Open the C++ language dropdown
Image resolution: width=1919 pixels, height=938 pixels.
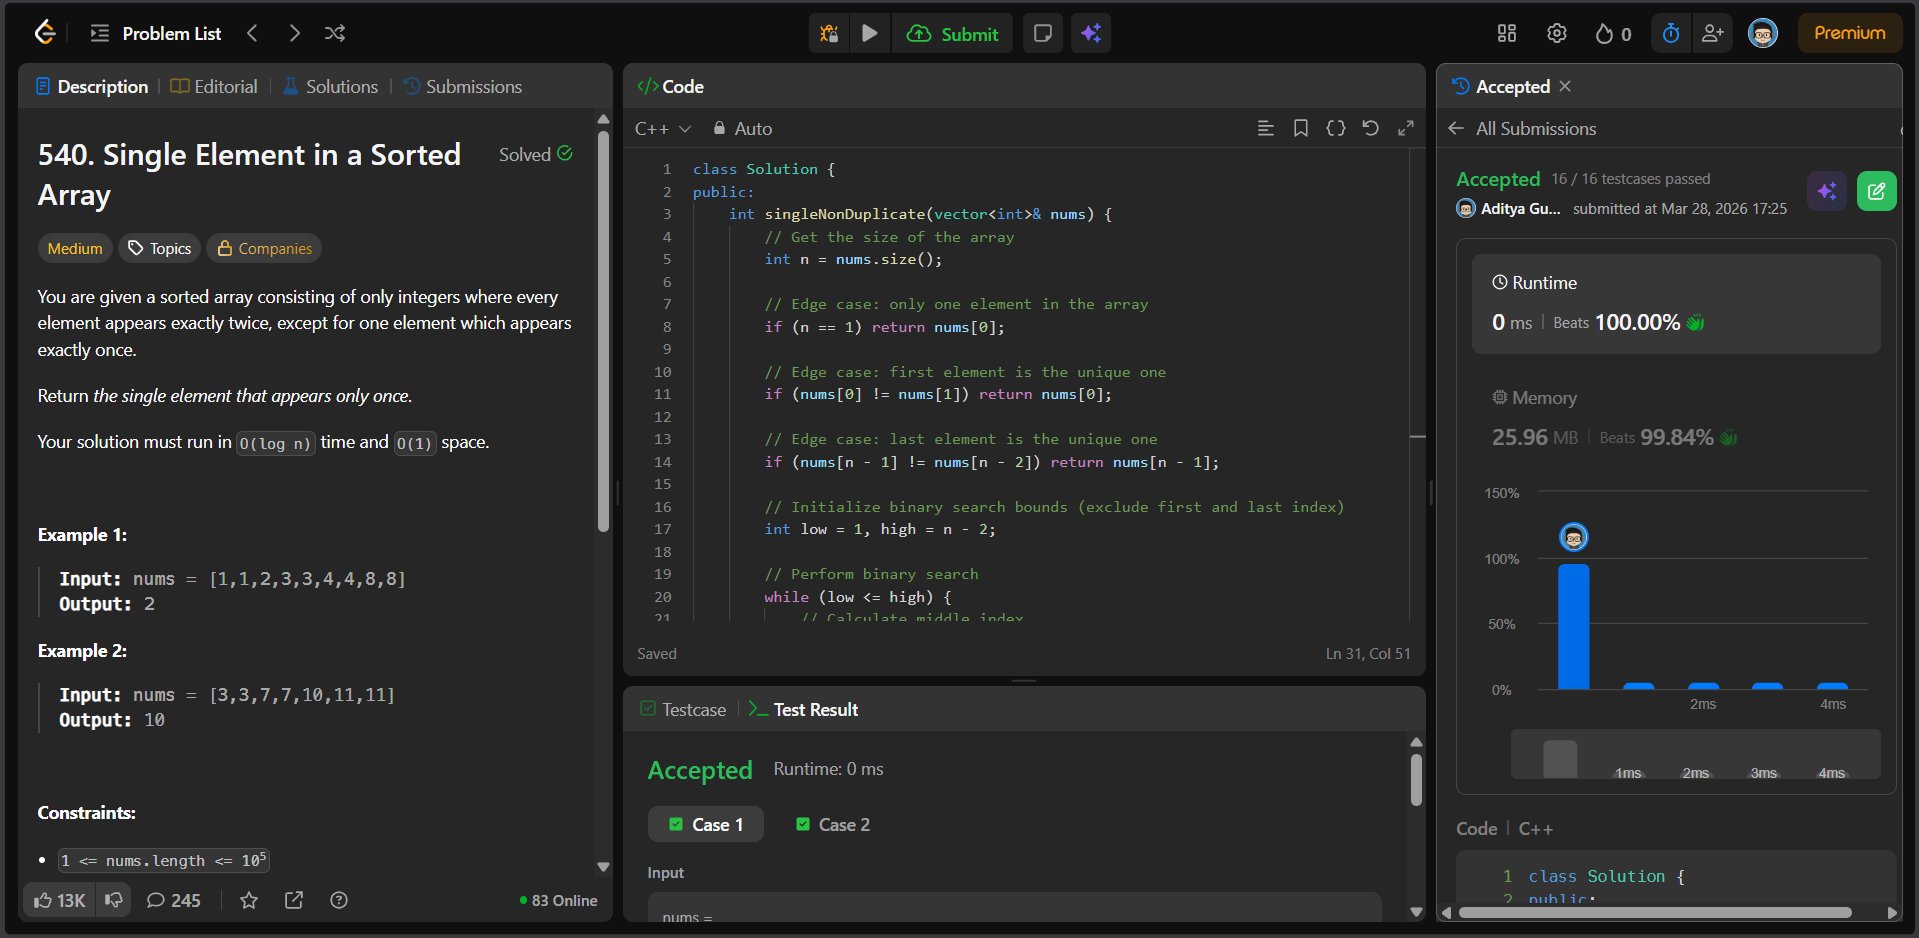click(x=662, y=128)
